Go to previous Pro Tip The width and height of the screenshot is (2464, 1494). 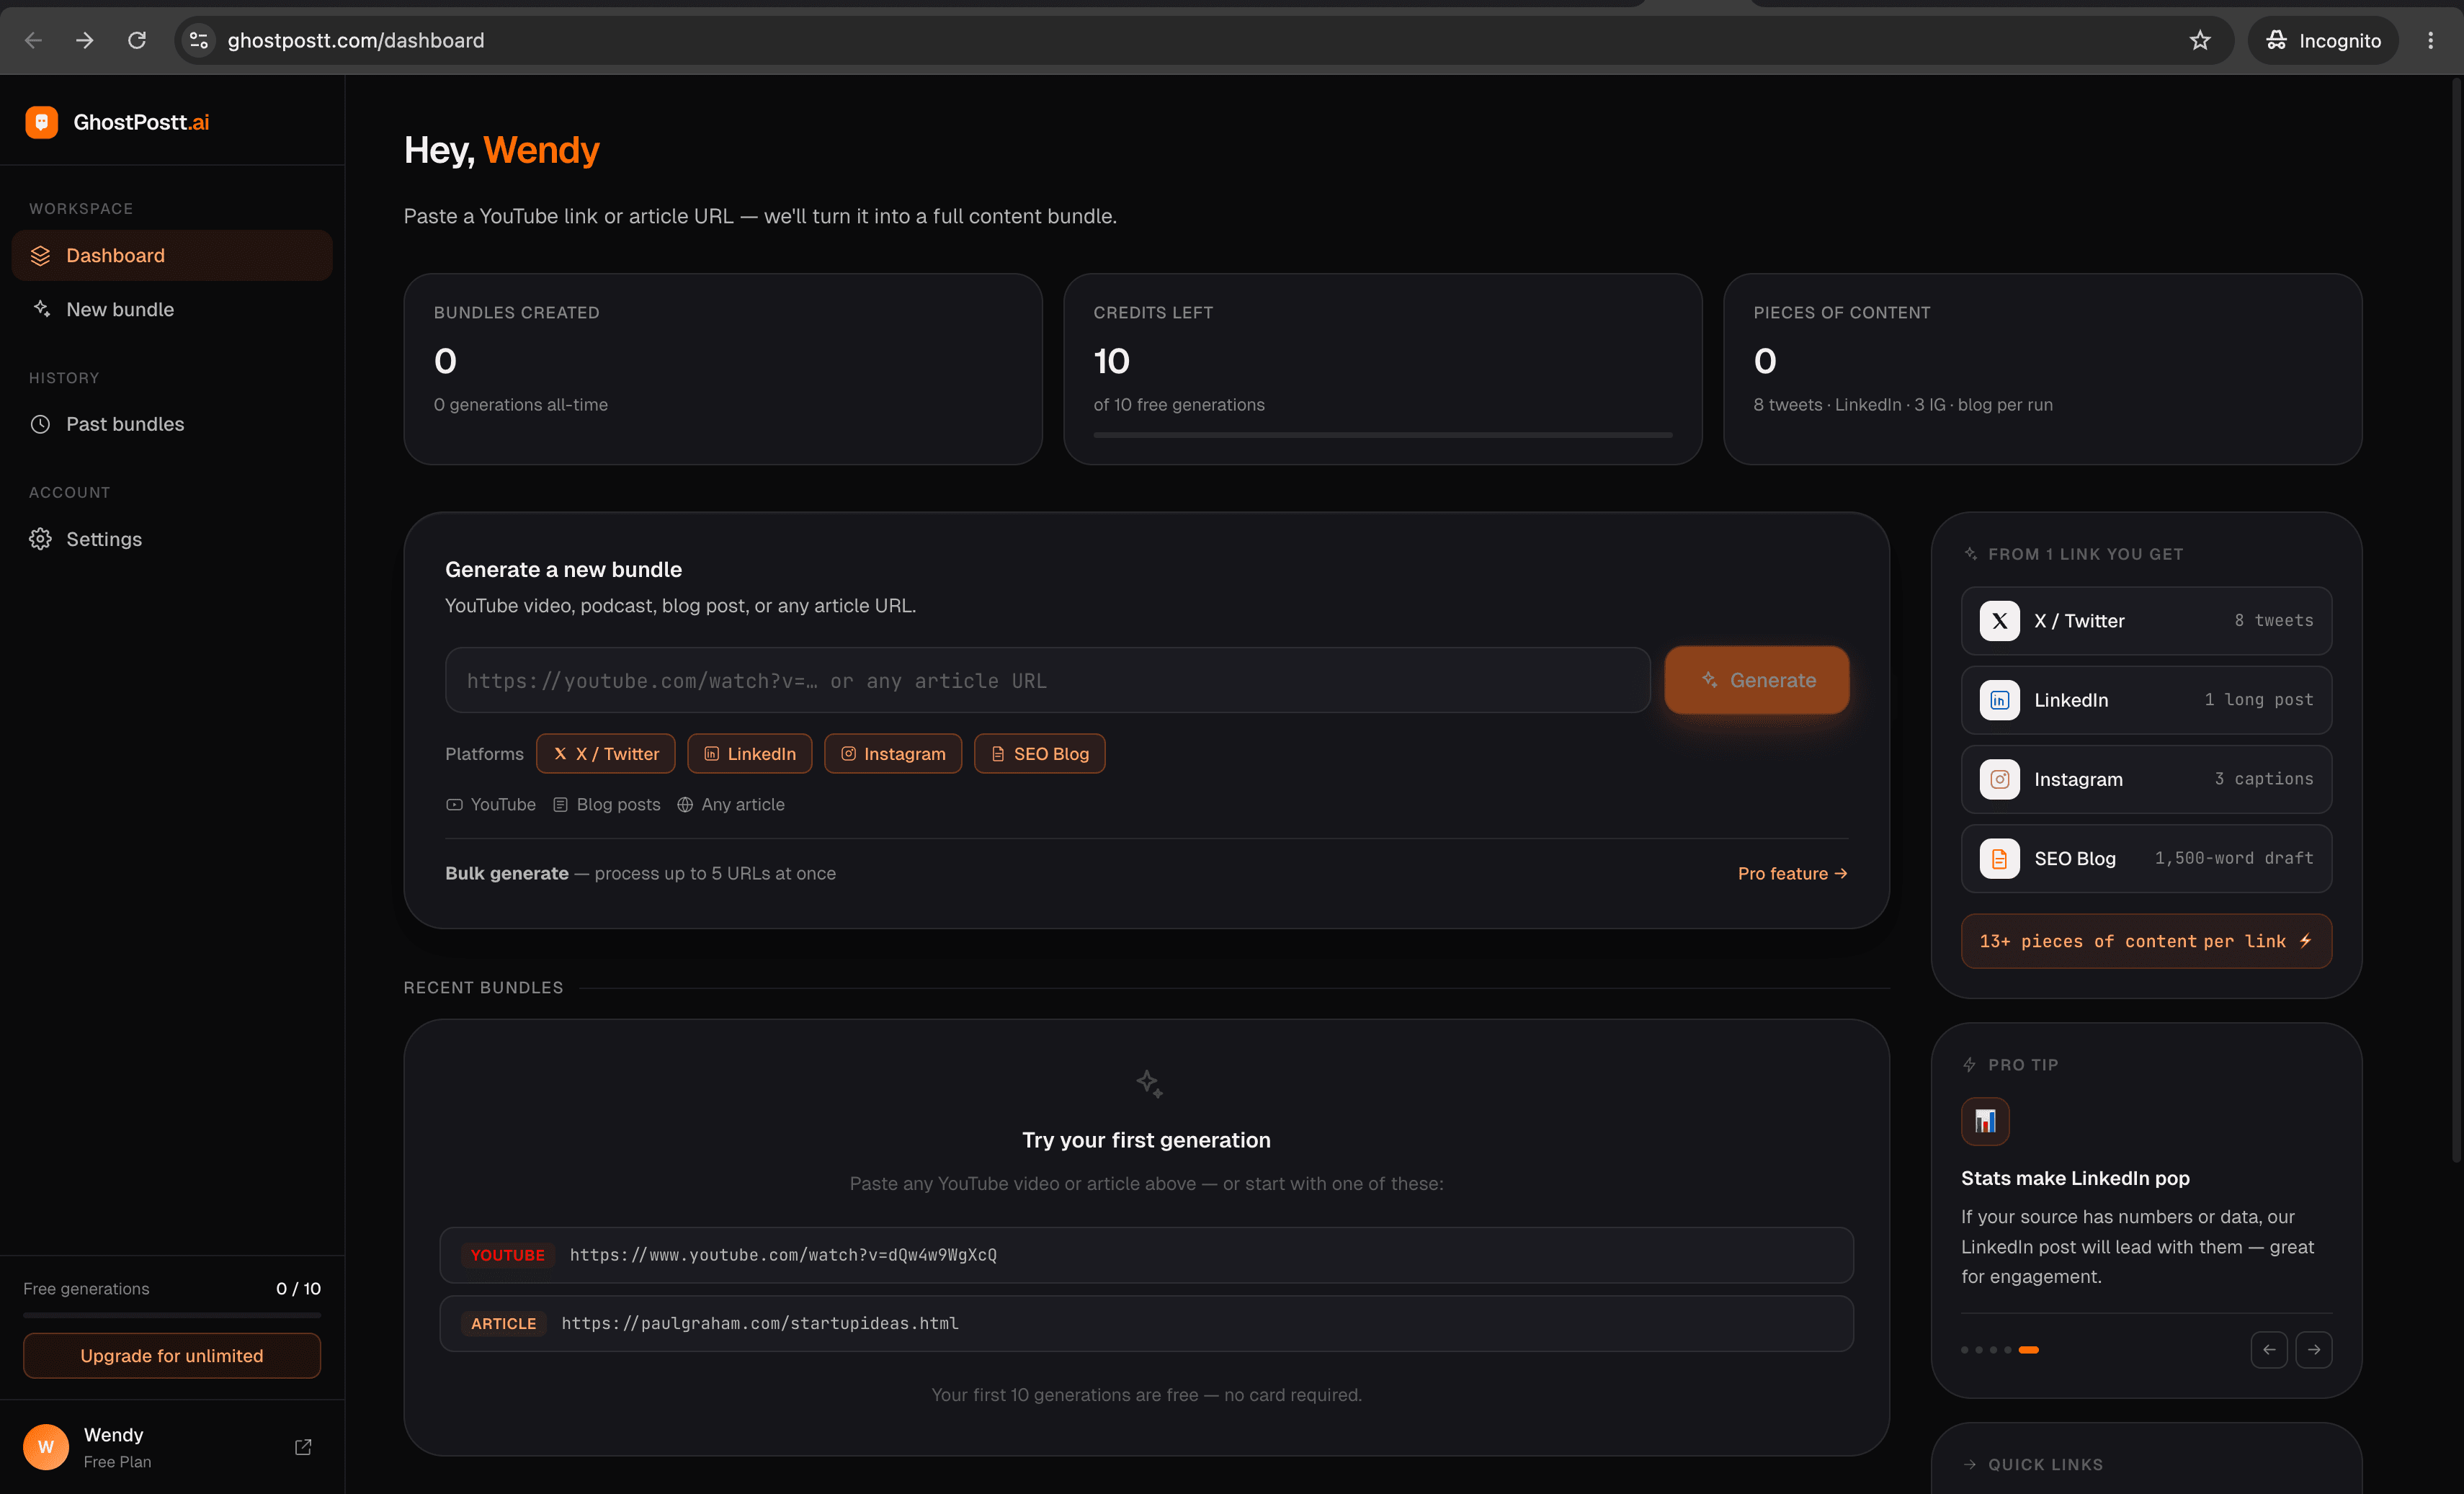pos(2269,1349)
